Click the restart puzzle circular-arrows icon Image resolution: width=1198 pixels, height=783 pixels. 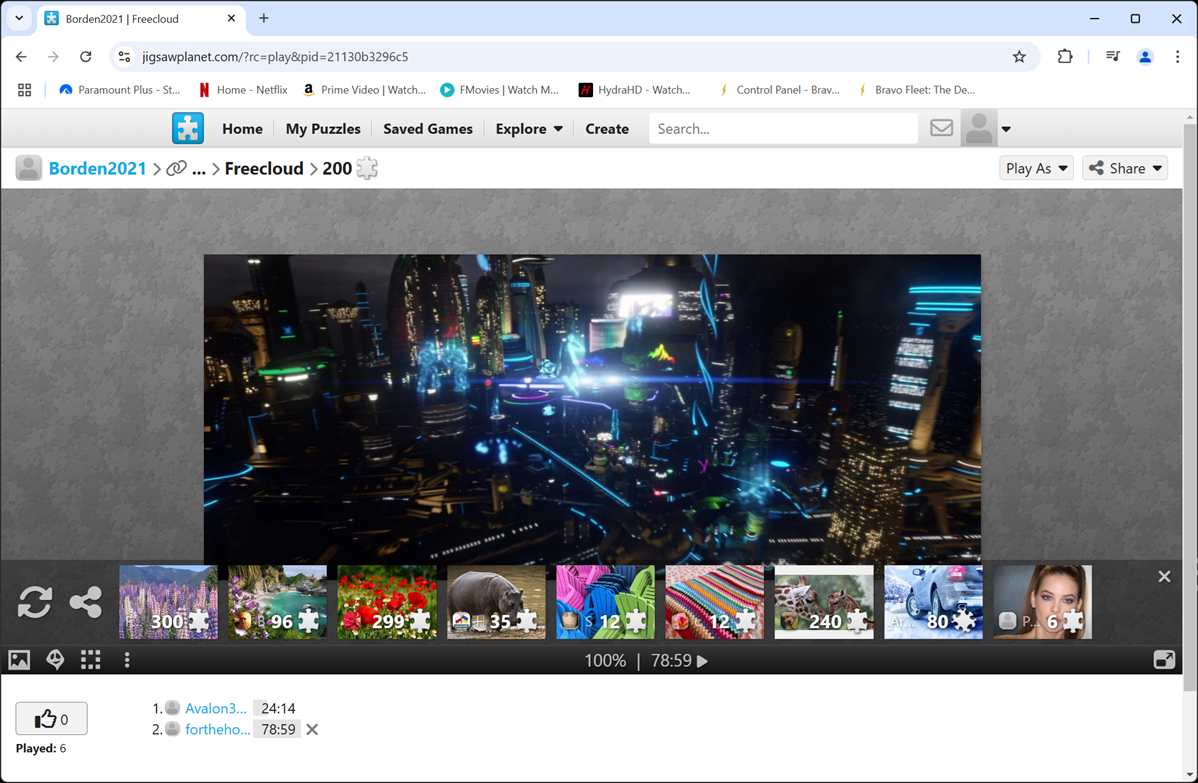coord(35,602)
